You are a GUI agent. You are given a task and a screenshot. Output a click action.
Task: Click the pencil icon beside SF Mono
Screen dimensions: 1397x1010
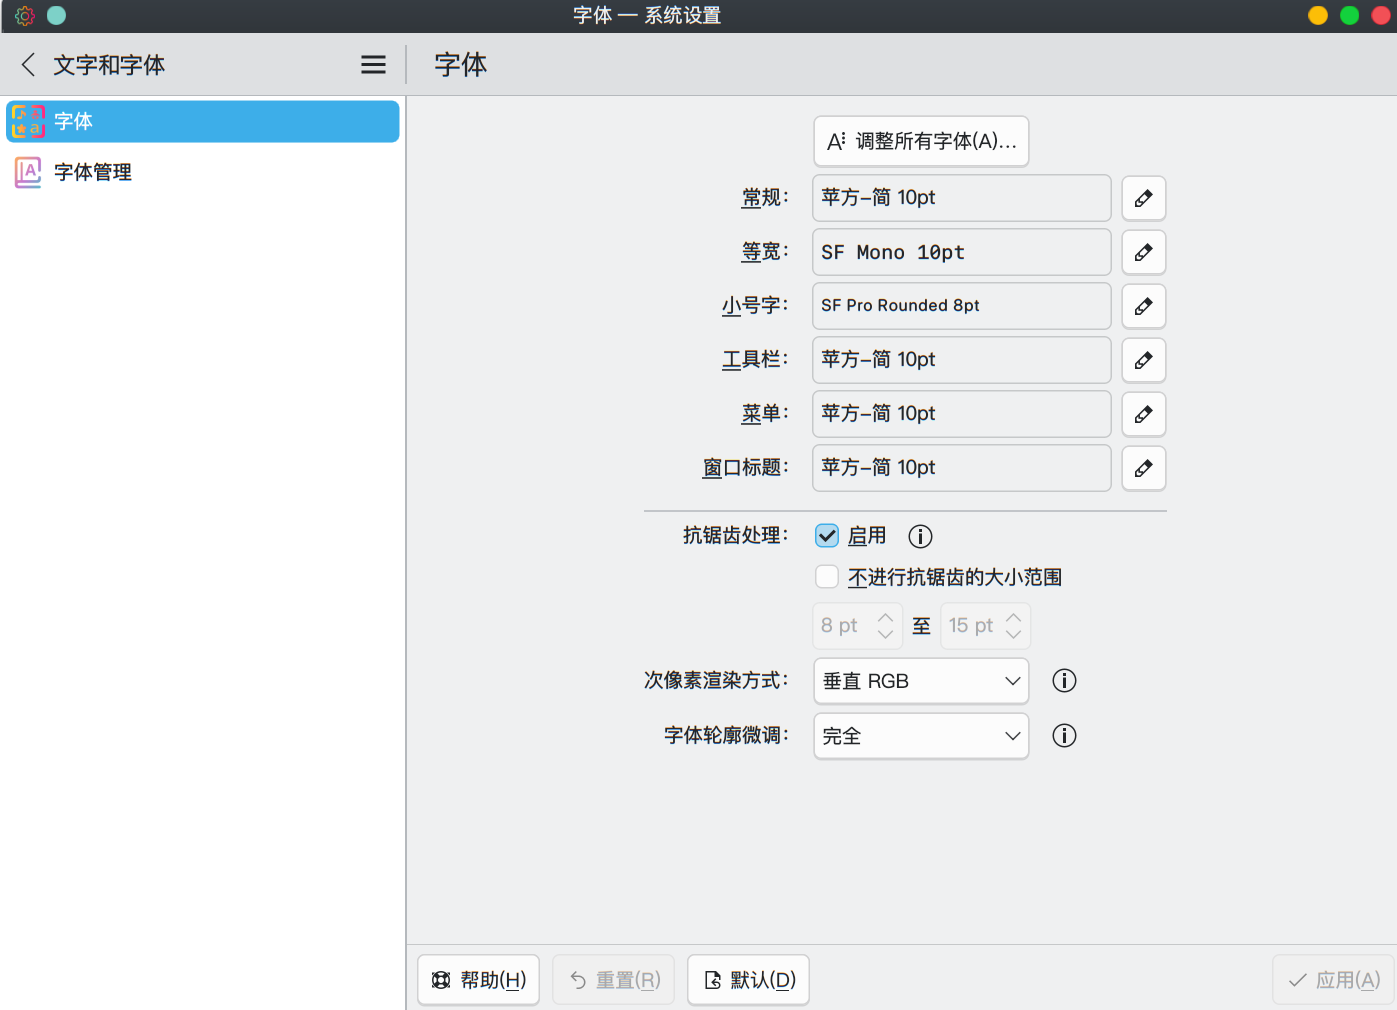point(1143,252)
